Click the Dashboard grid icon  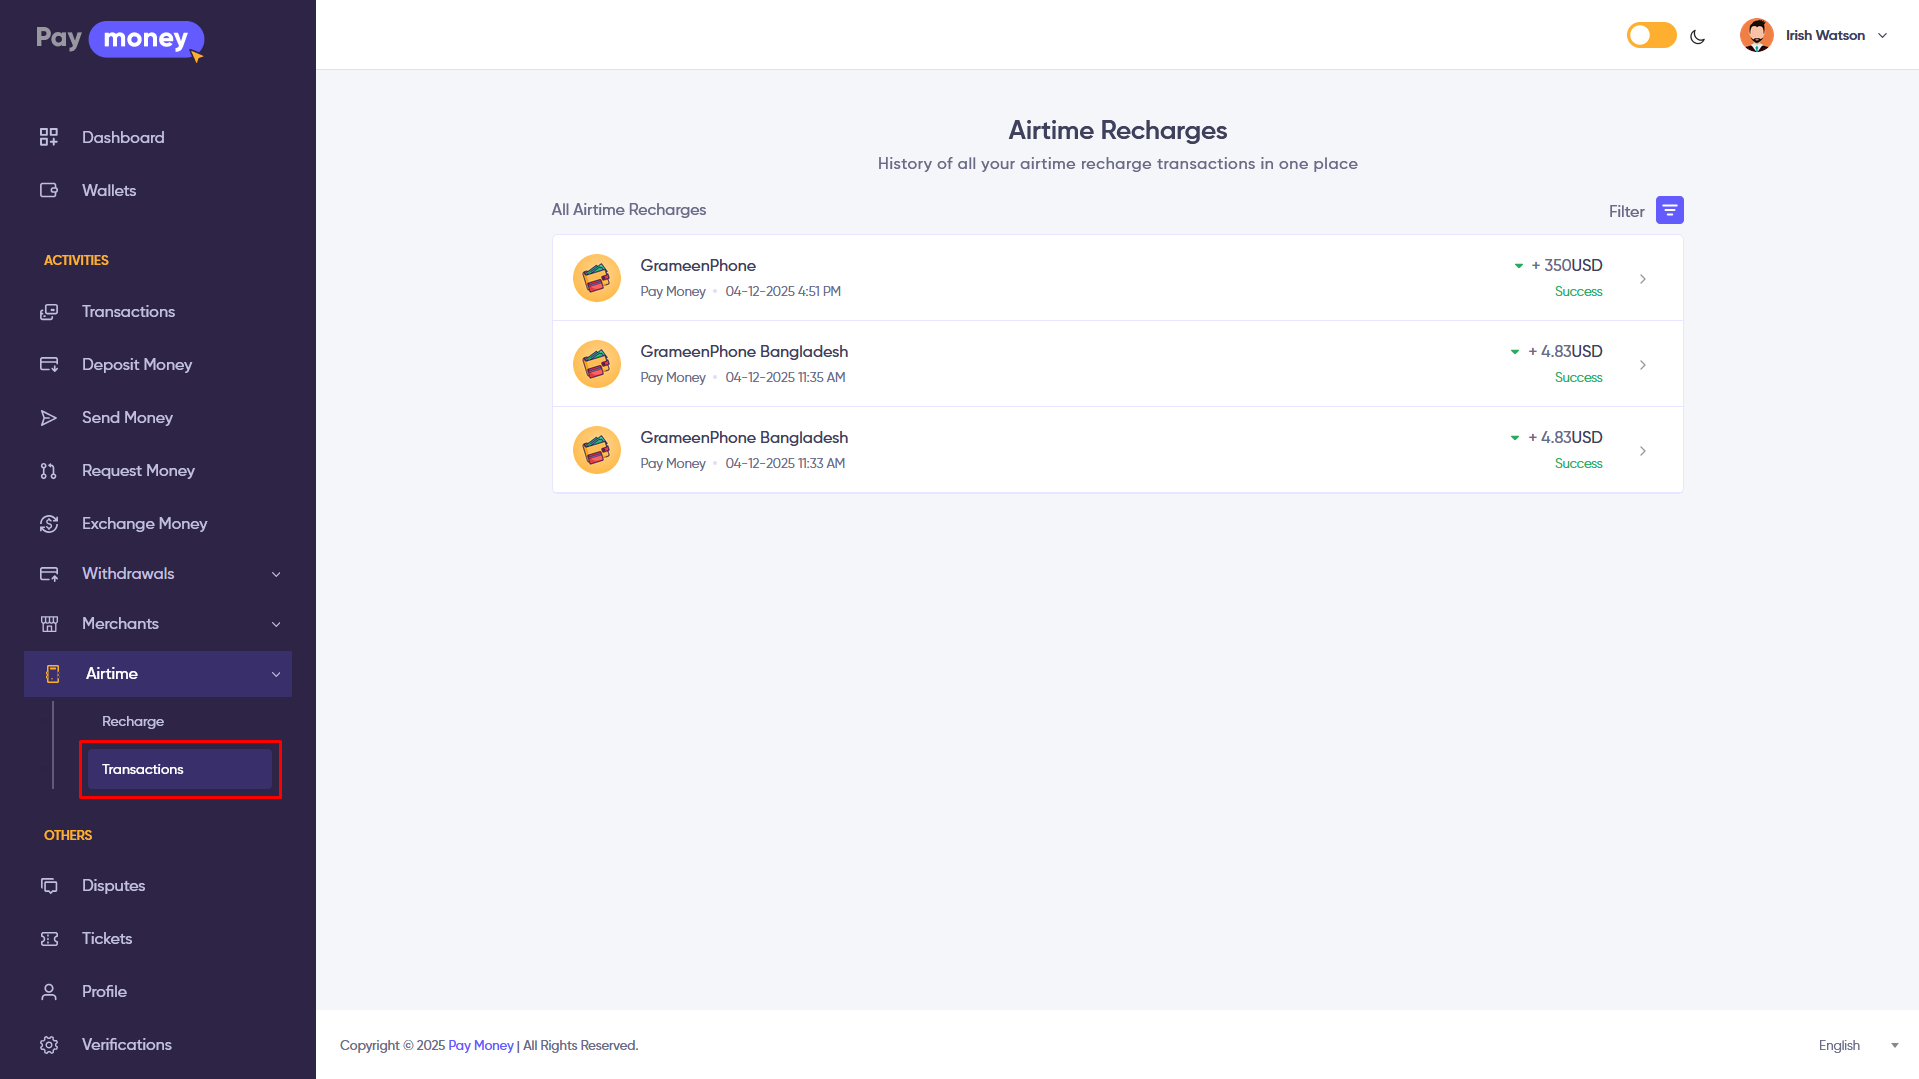coord(49,137)
